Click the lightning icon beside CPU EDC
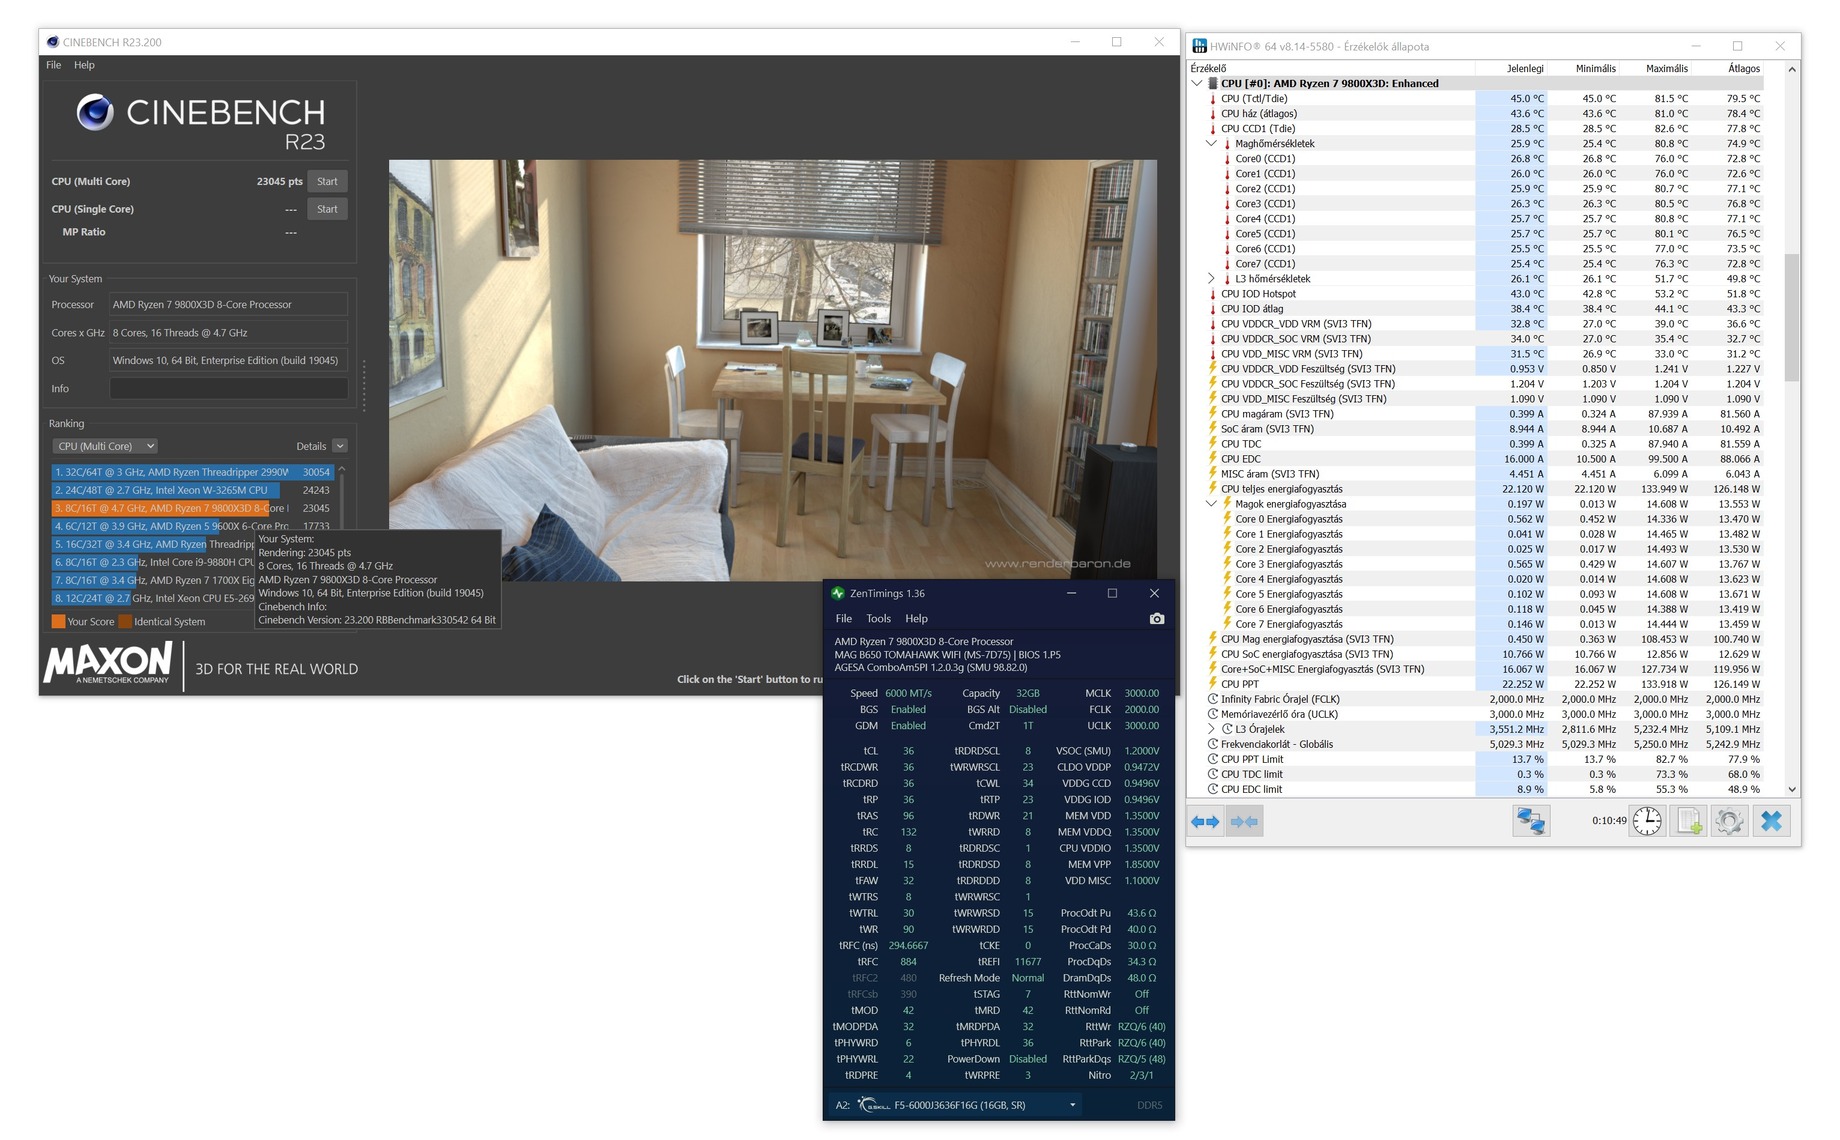The height and width of the screenshot is (1140, 1840). pos(1212,459)
